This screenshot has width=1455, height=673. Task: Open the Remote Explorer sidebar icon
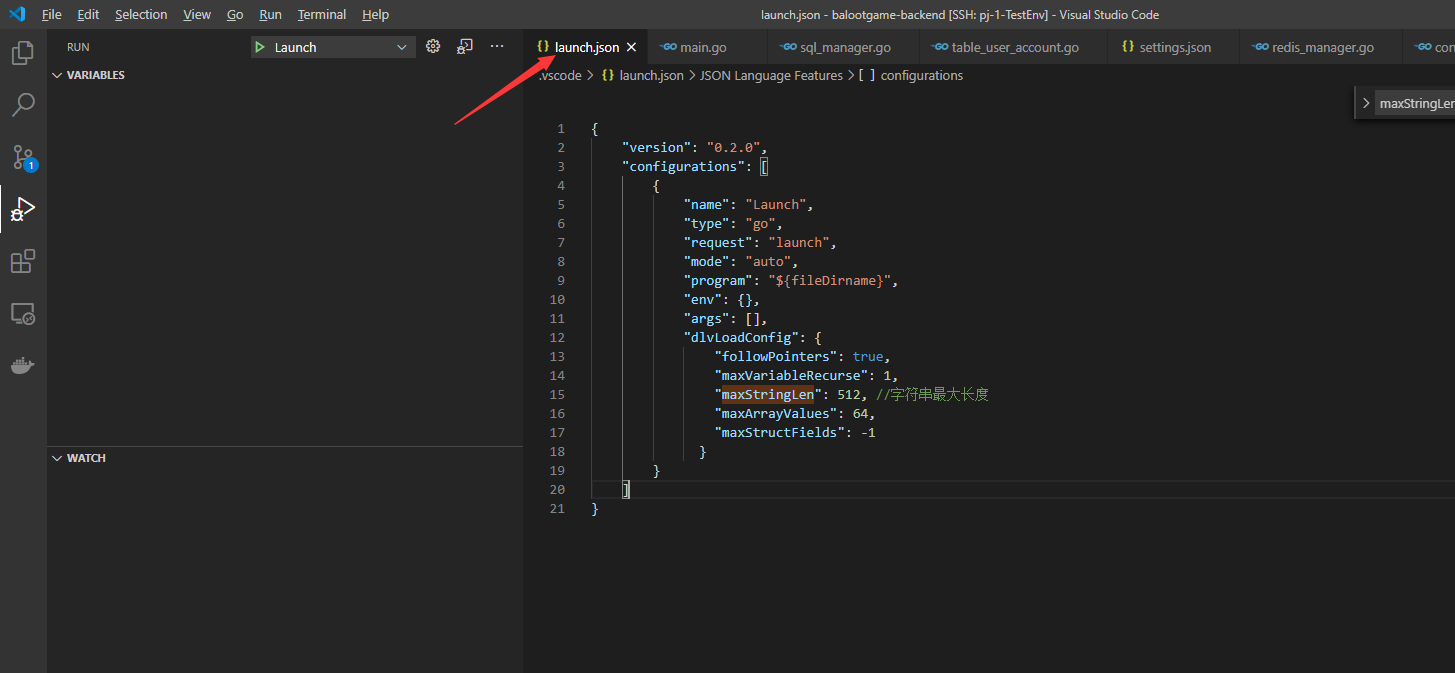click(x=22, y=313)
